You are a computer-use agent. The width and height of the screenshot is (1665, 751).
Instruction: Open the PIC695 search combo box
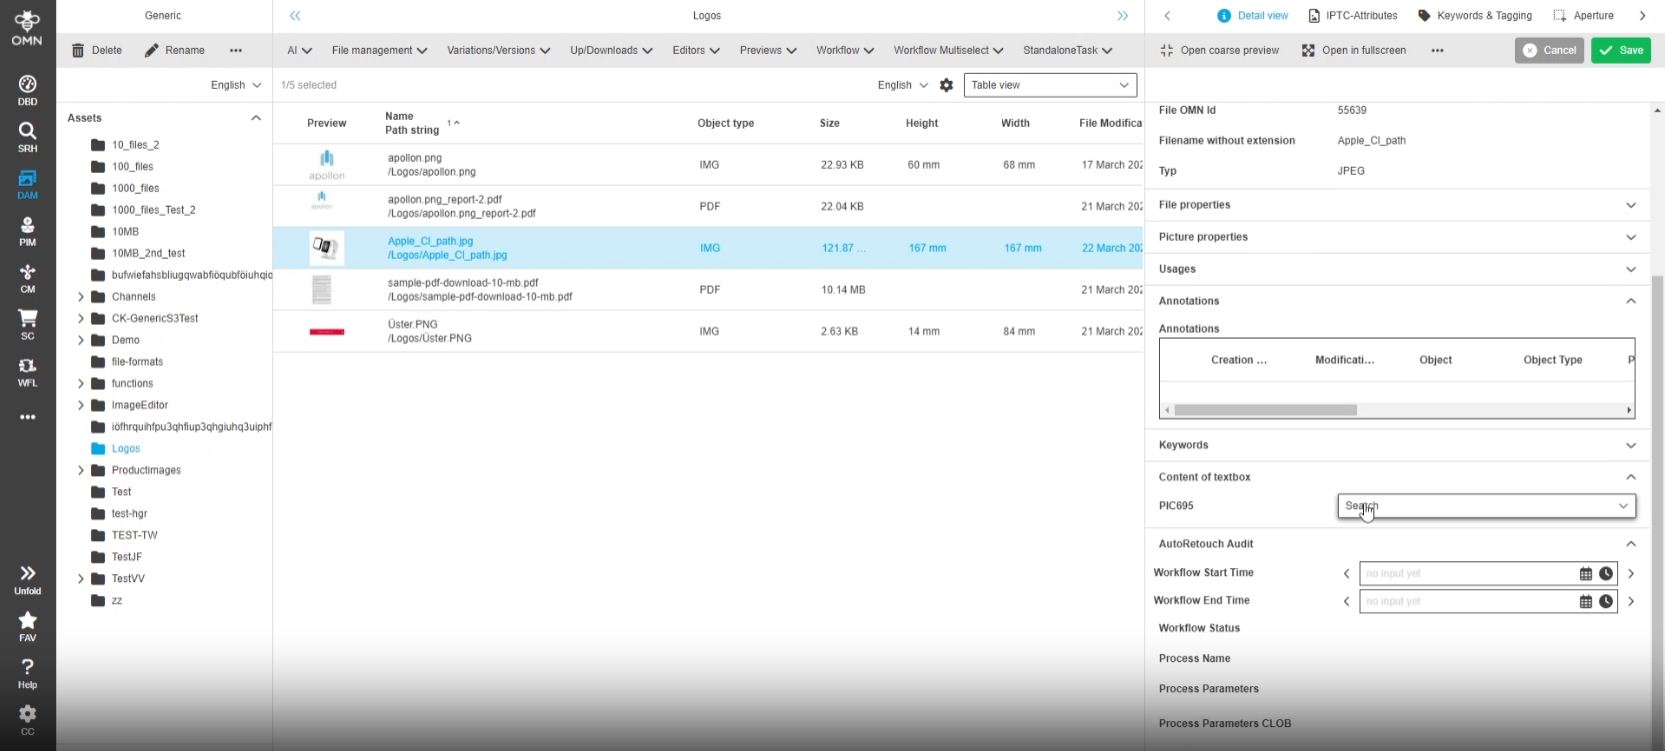tap(1485, 506)
